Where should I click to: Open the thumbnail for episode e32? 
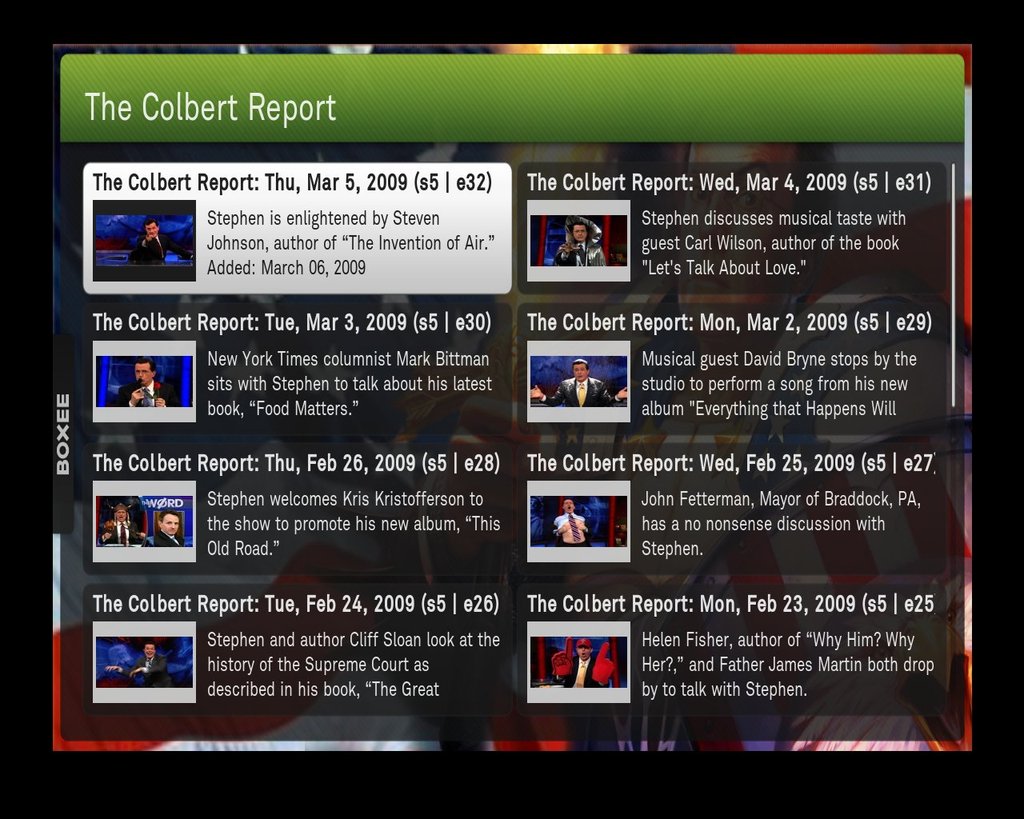144,241
